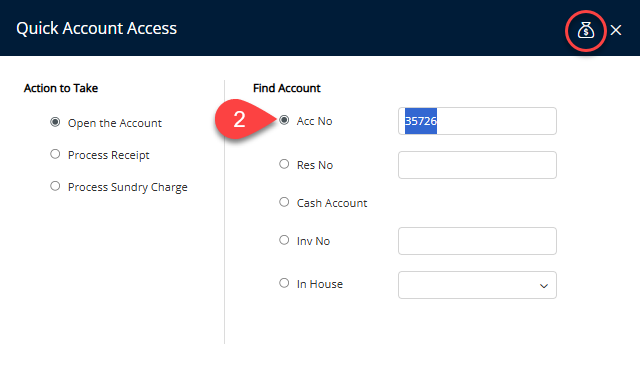Click the Action to Take heading

pyautogui.click(x=61, y=88)
